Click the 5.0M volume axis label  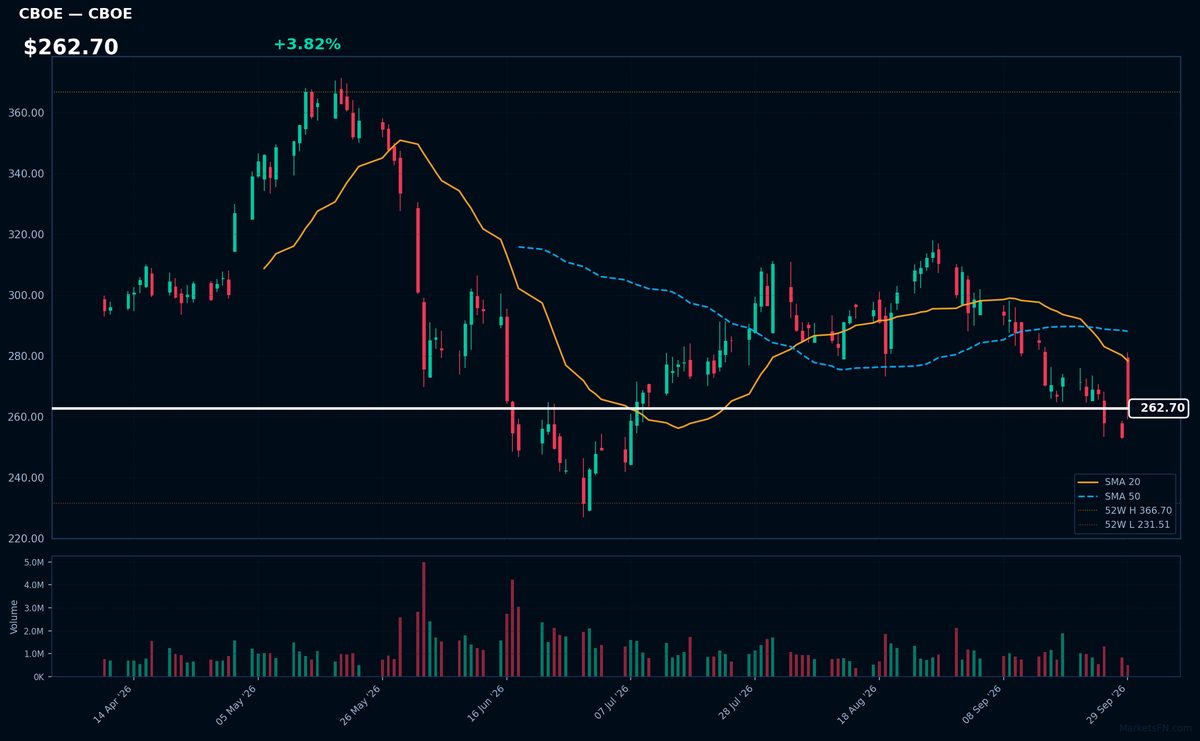pos(33,563)
